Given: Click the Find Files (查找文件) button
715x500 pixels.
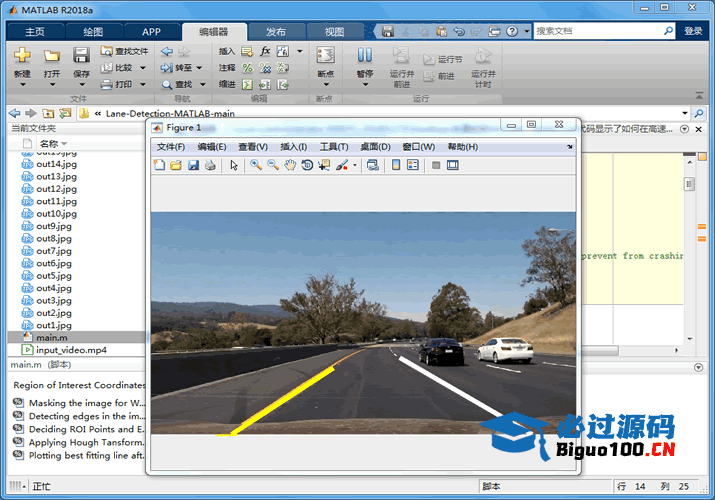Looking at the screenshot, I should (124, 51).
